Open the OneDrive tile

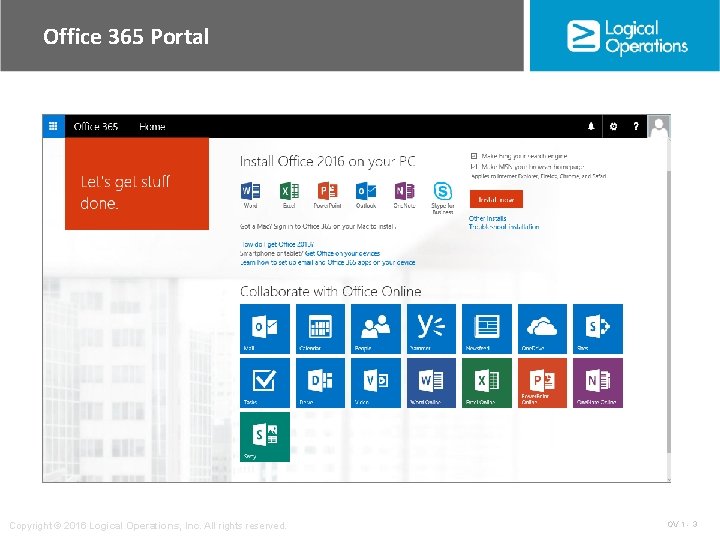coord(542,329)
